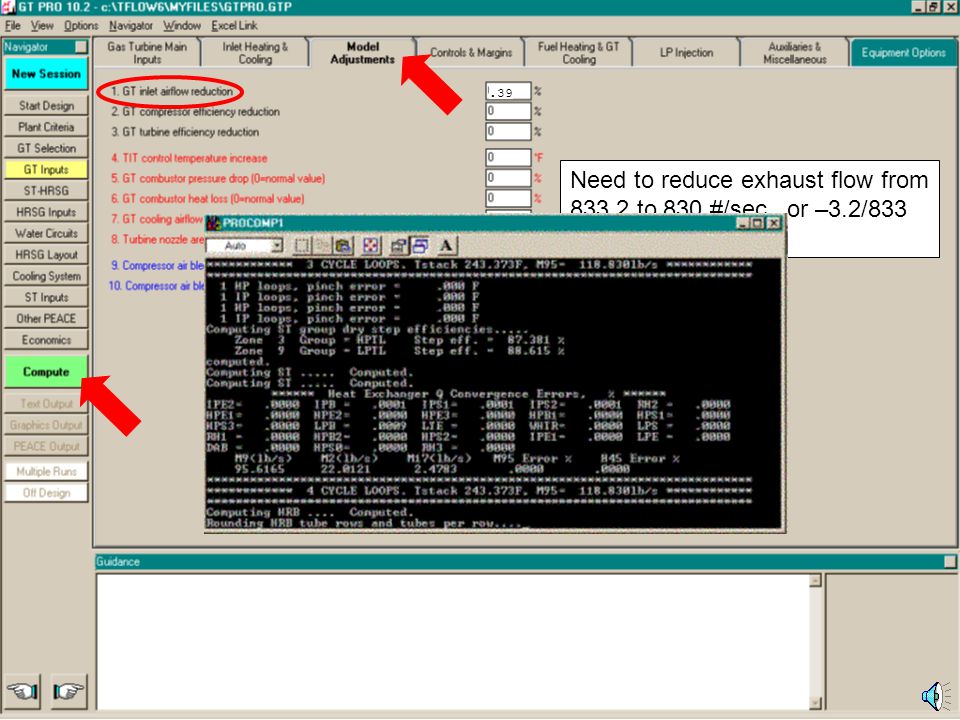The width and height of the screenshot is (960, 720).
Task: Open the Equipment Options tab
Action: [904, 53]
